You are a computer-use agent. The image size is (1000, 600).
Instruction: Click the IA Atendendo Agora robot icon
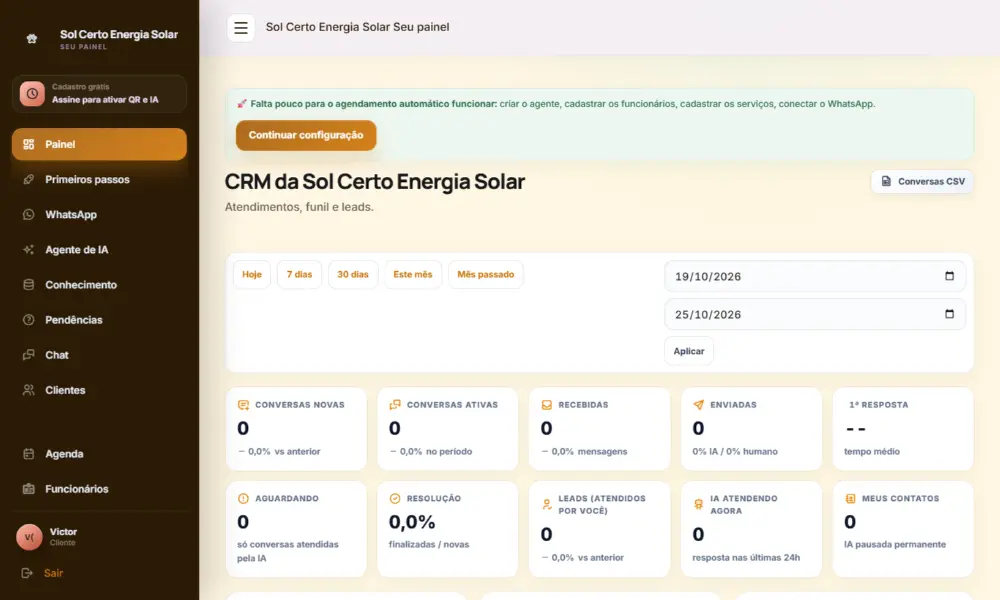coord(698,504)
